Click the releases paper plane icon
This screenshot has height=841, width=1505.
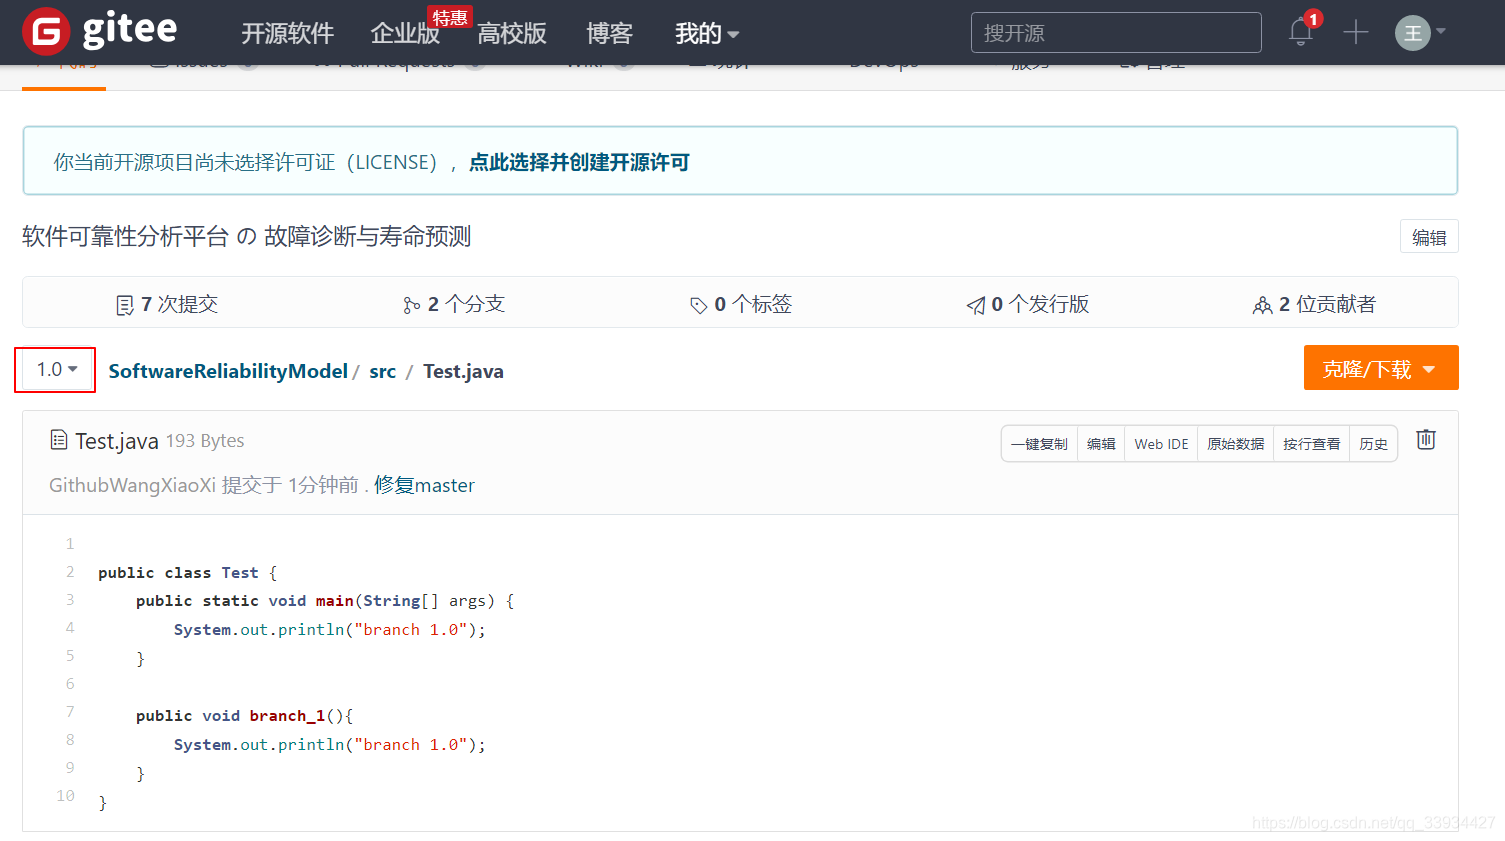(x=976, y=305)
